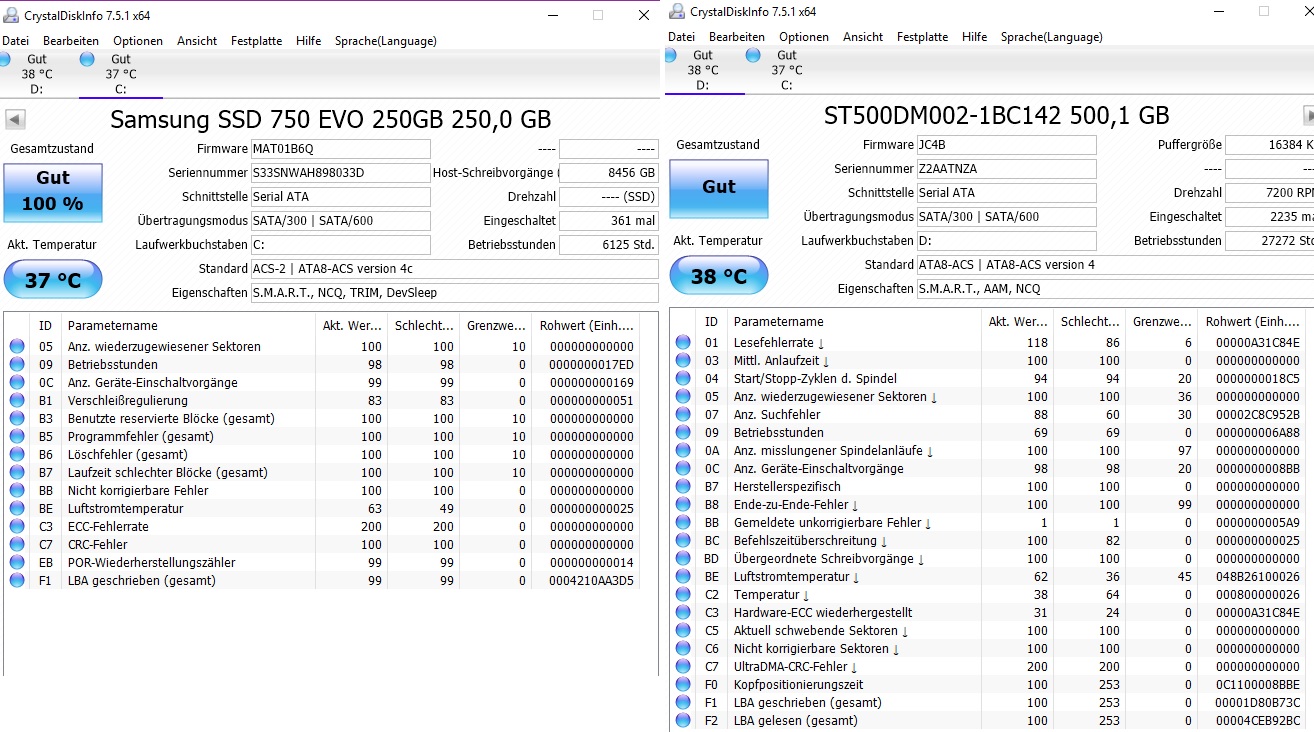Click status icon of ECC-Fehlerrate row
This screenshot has height=732, width=1314.
pyautogui.click(x=17, y=527)
